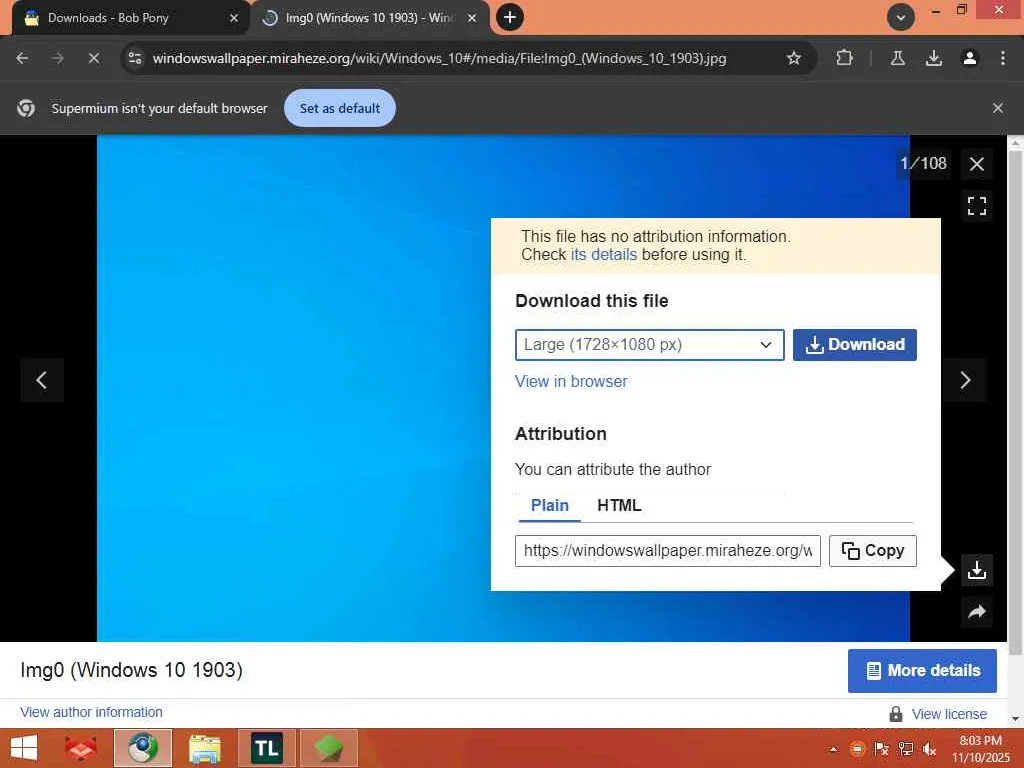Copy the attribution text
The image size is (1024, 768).
[x=873, y=551]
